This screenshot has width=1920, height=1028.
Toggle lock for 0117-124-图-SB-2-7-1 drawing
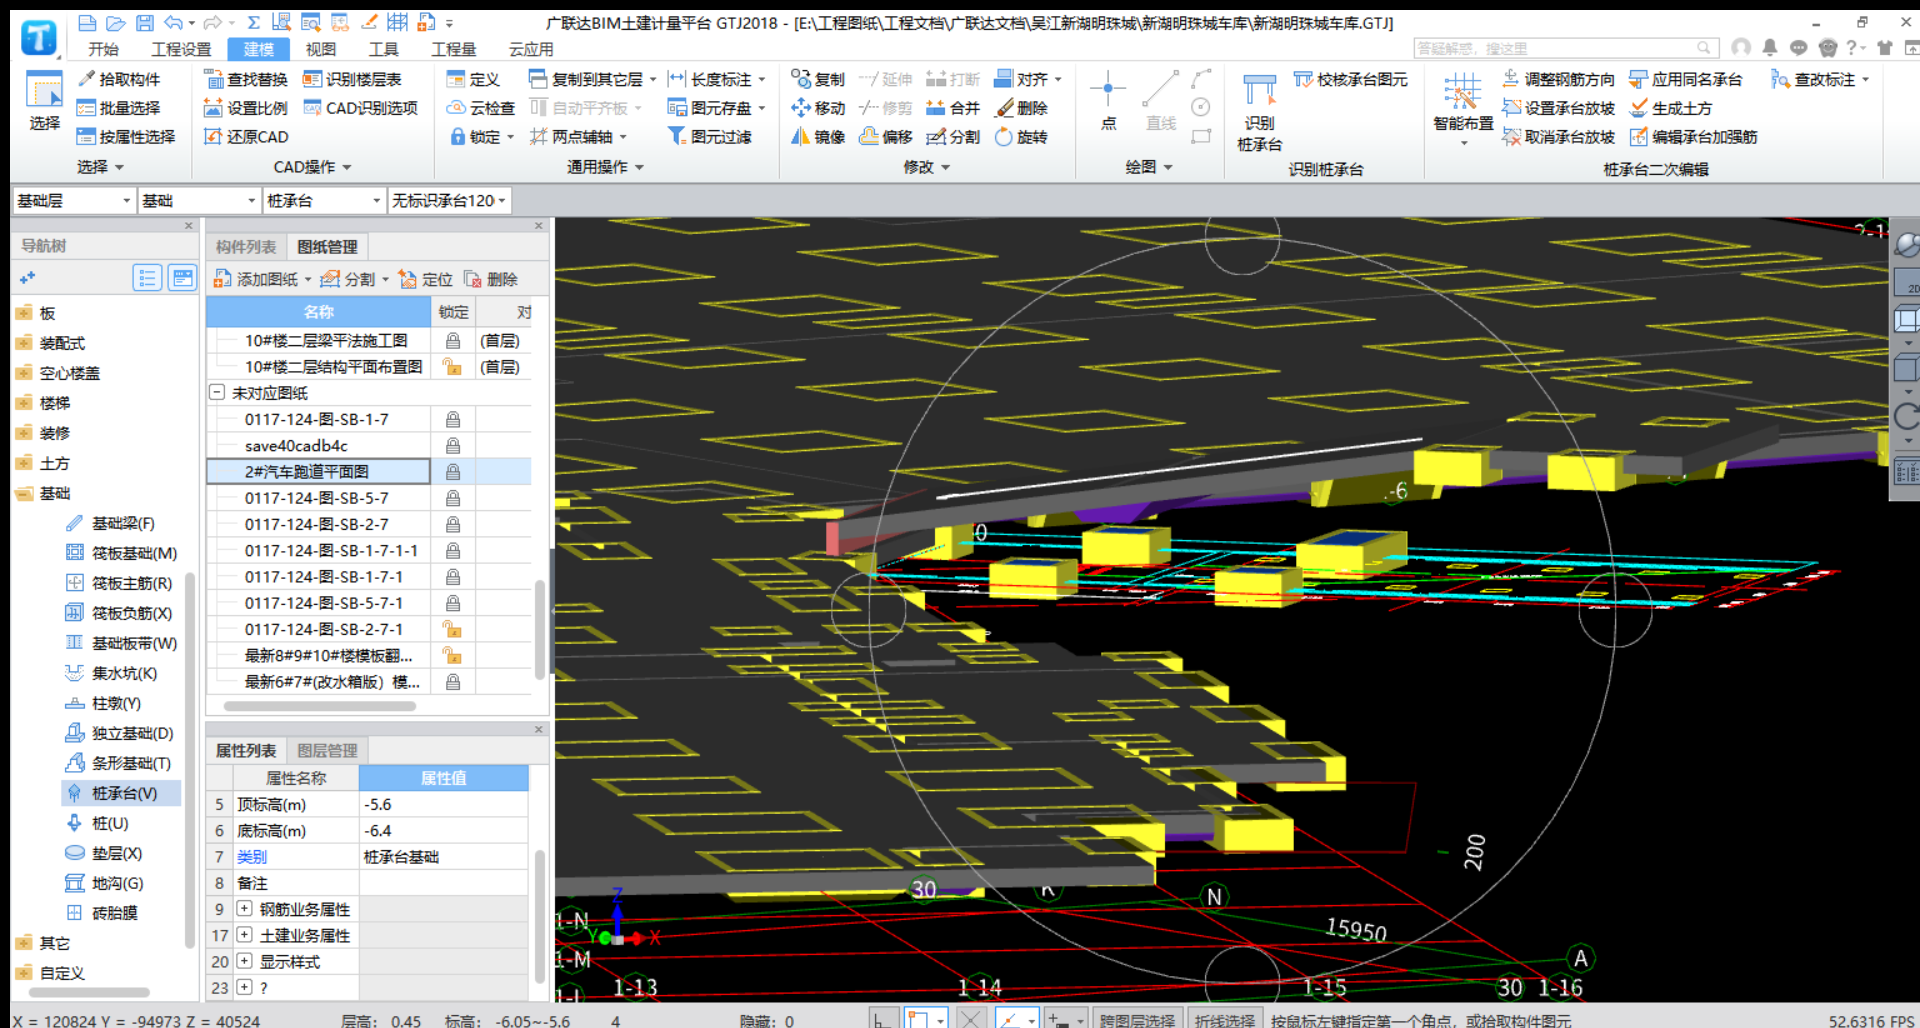(453, 629)
